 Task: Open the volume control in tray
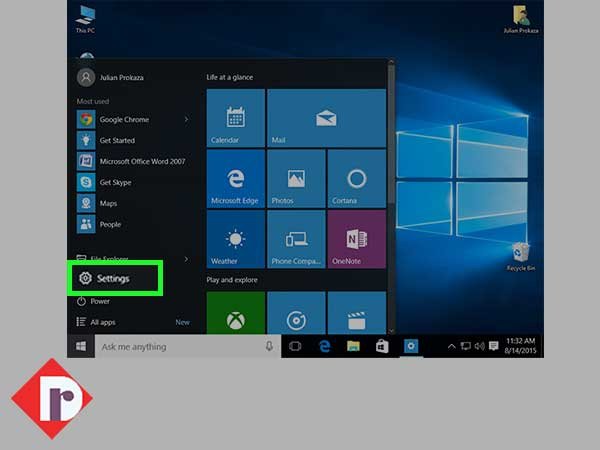[x=479, y=346]
